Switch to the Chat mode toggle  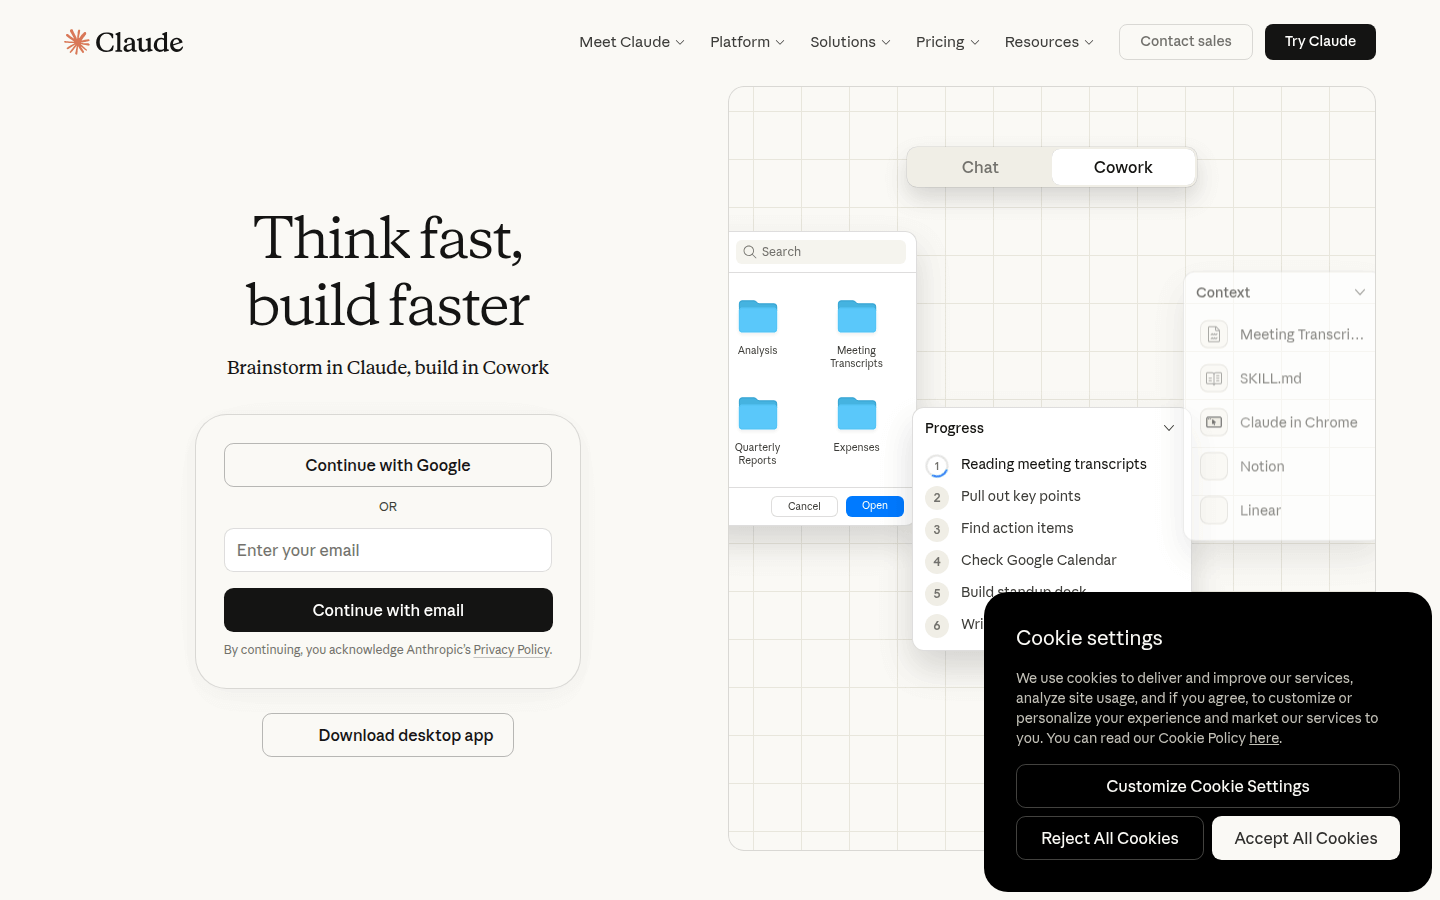tap(980, 167)
